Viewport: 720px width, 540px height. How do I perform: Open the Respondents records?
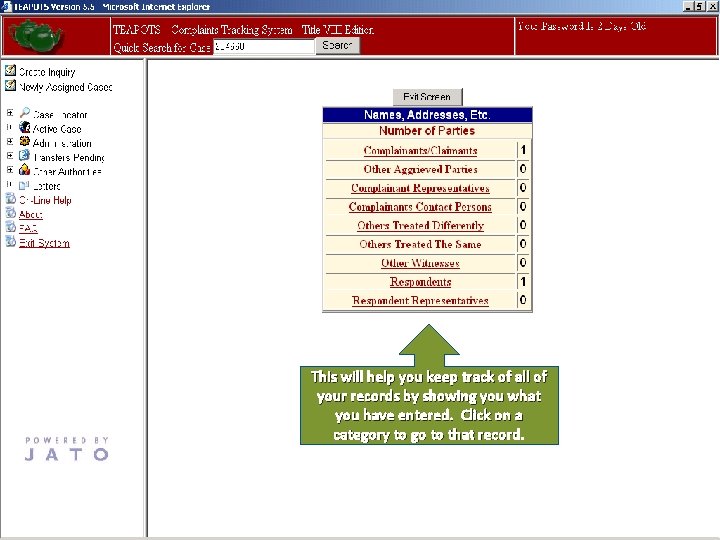click(x=421, y=282)
